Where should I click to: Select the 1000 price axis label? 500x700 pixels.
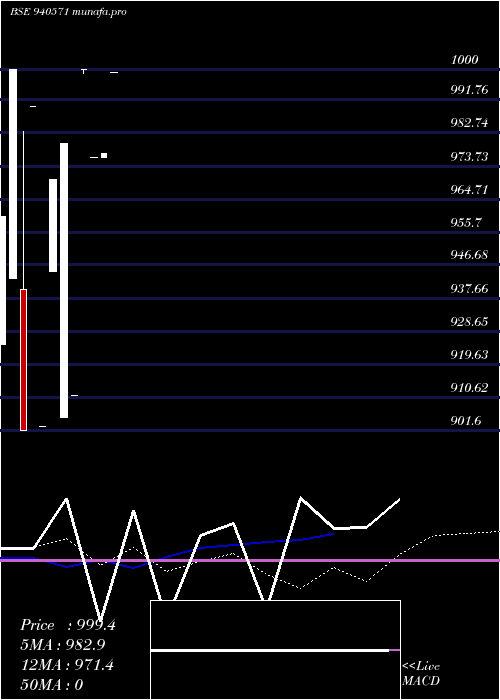click(x=465, y=59)
